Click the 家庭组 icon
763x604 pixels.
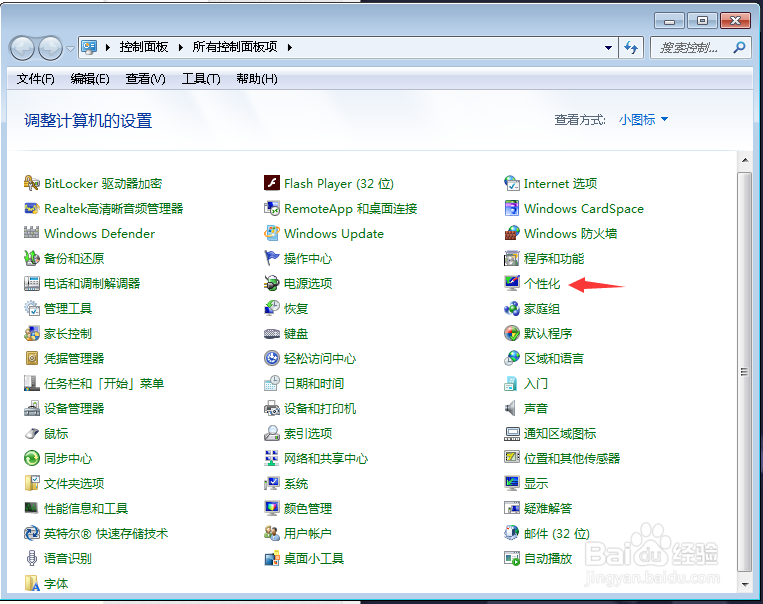(x=511, y=309)
